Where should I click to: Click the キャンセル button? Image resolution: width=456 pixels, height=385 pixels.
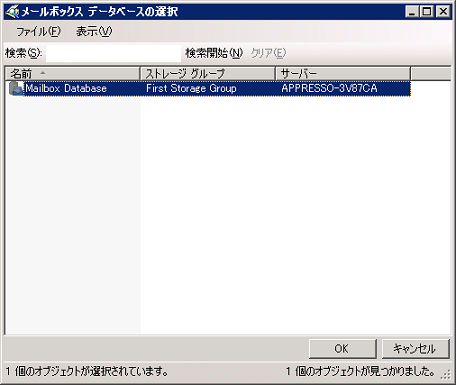click(415, 349)
